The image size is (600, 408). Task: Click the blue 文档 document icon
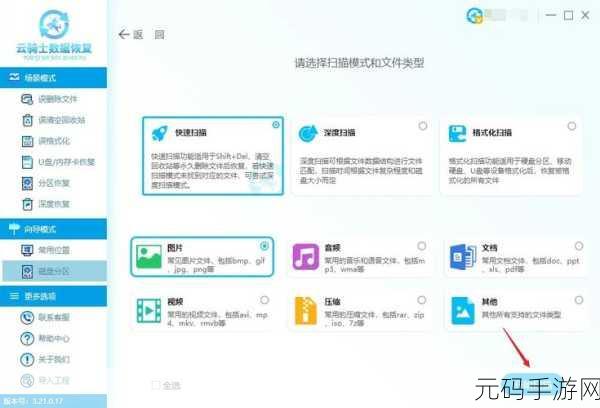click(463, 257)
